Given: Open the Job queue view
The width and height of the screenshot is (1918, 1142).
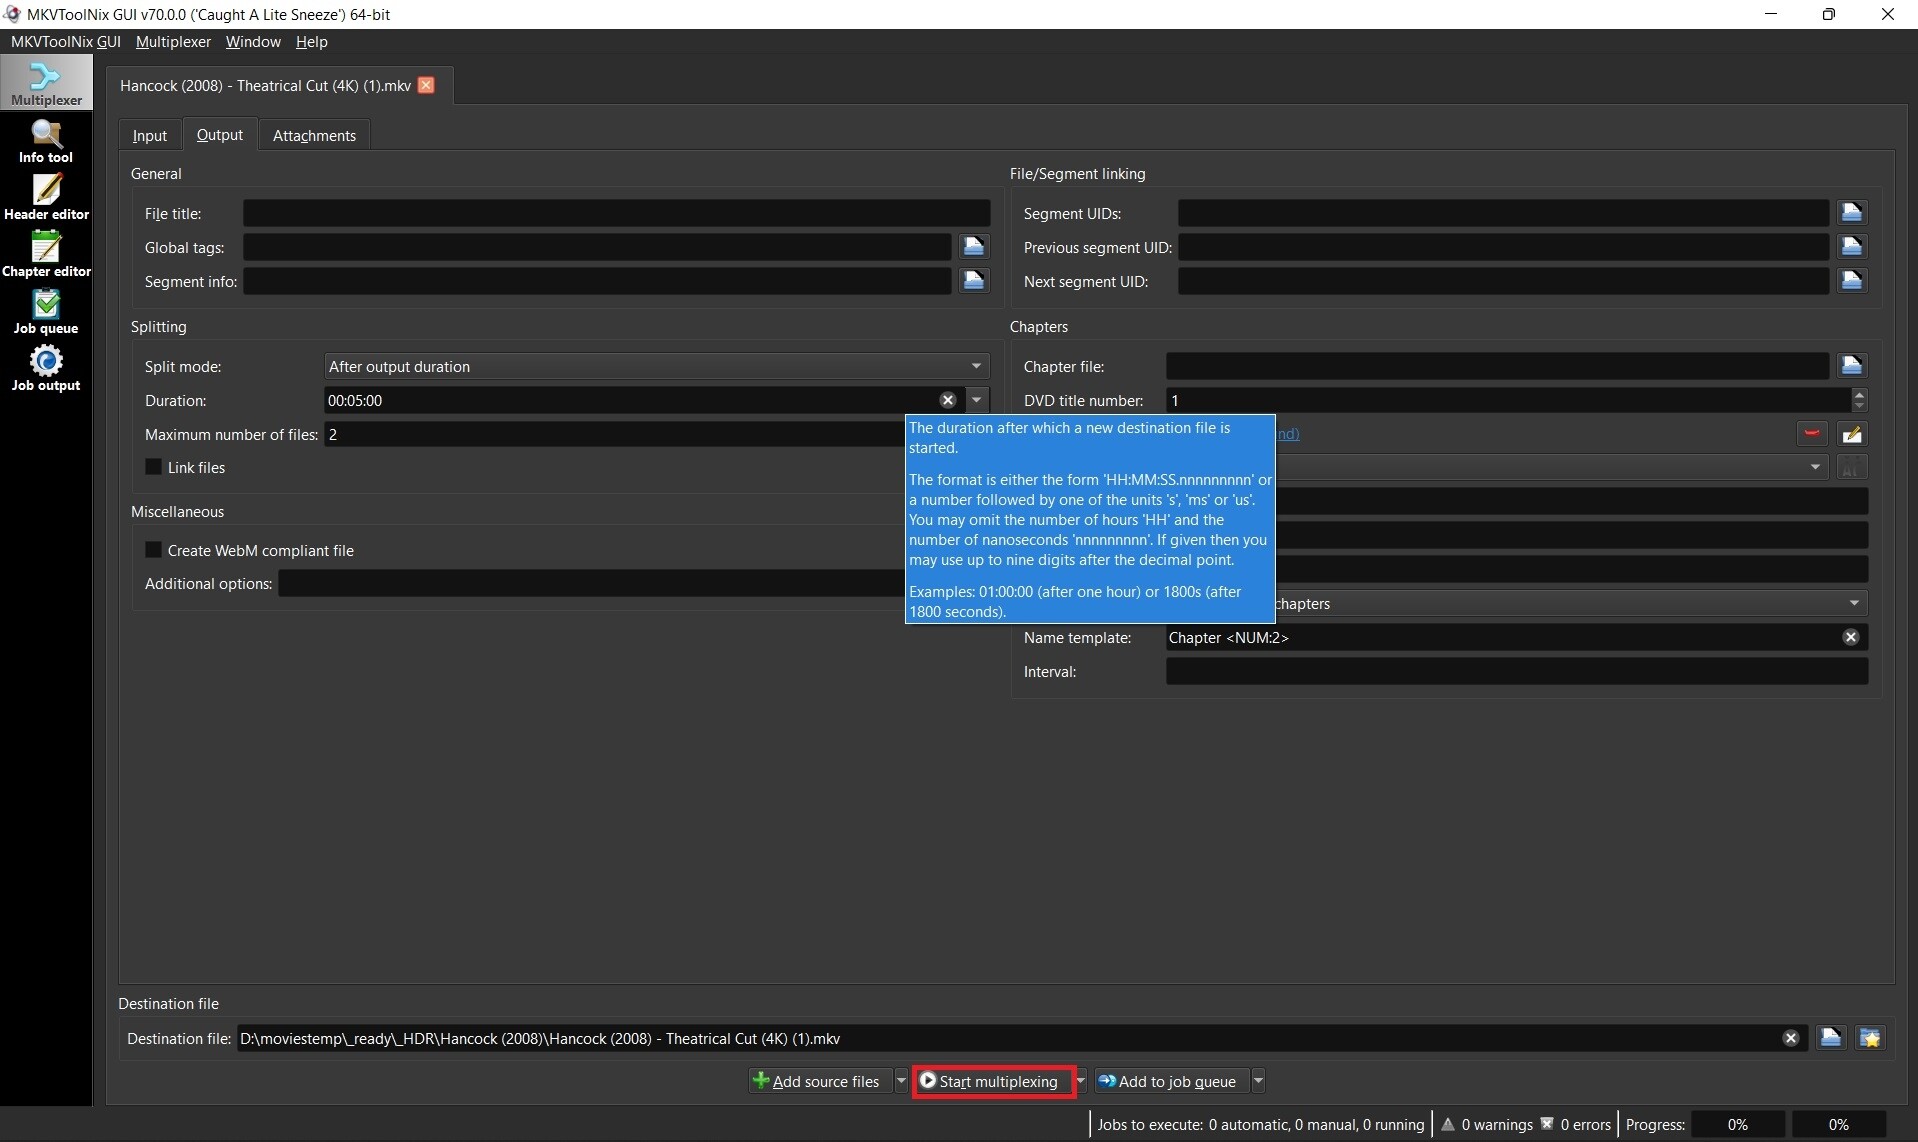Looking at the screenshot, I should pos(46,312).
